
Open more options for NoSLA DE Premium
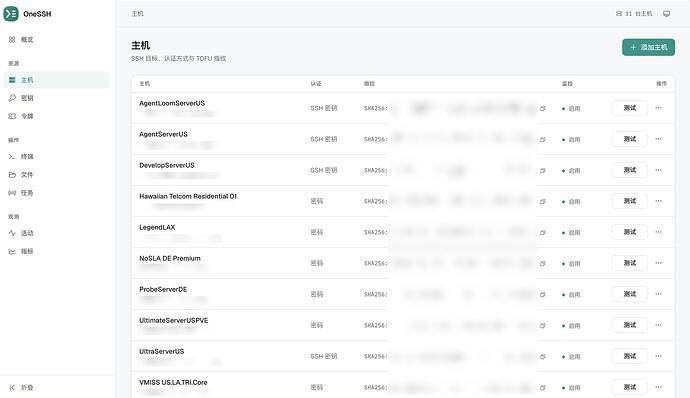pos(658,263)
